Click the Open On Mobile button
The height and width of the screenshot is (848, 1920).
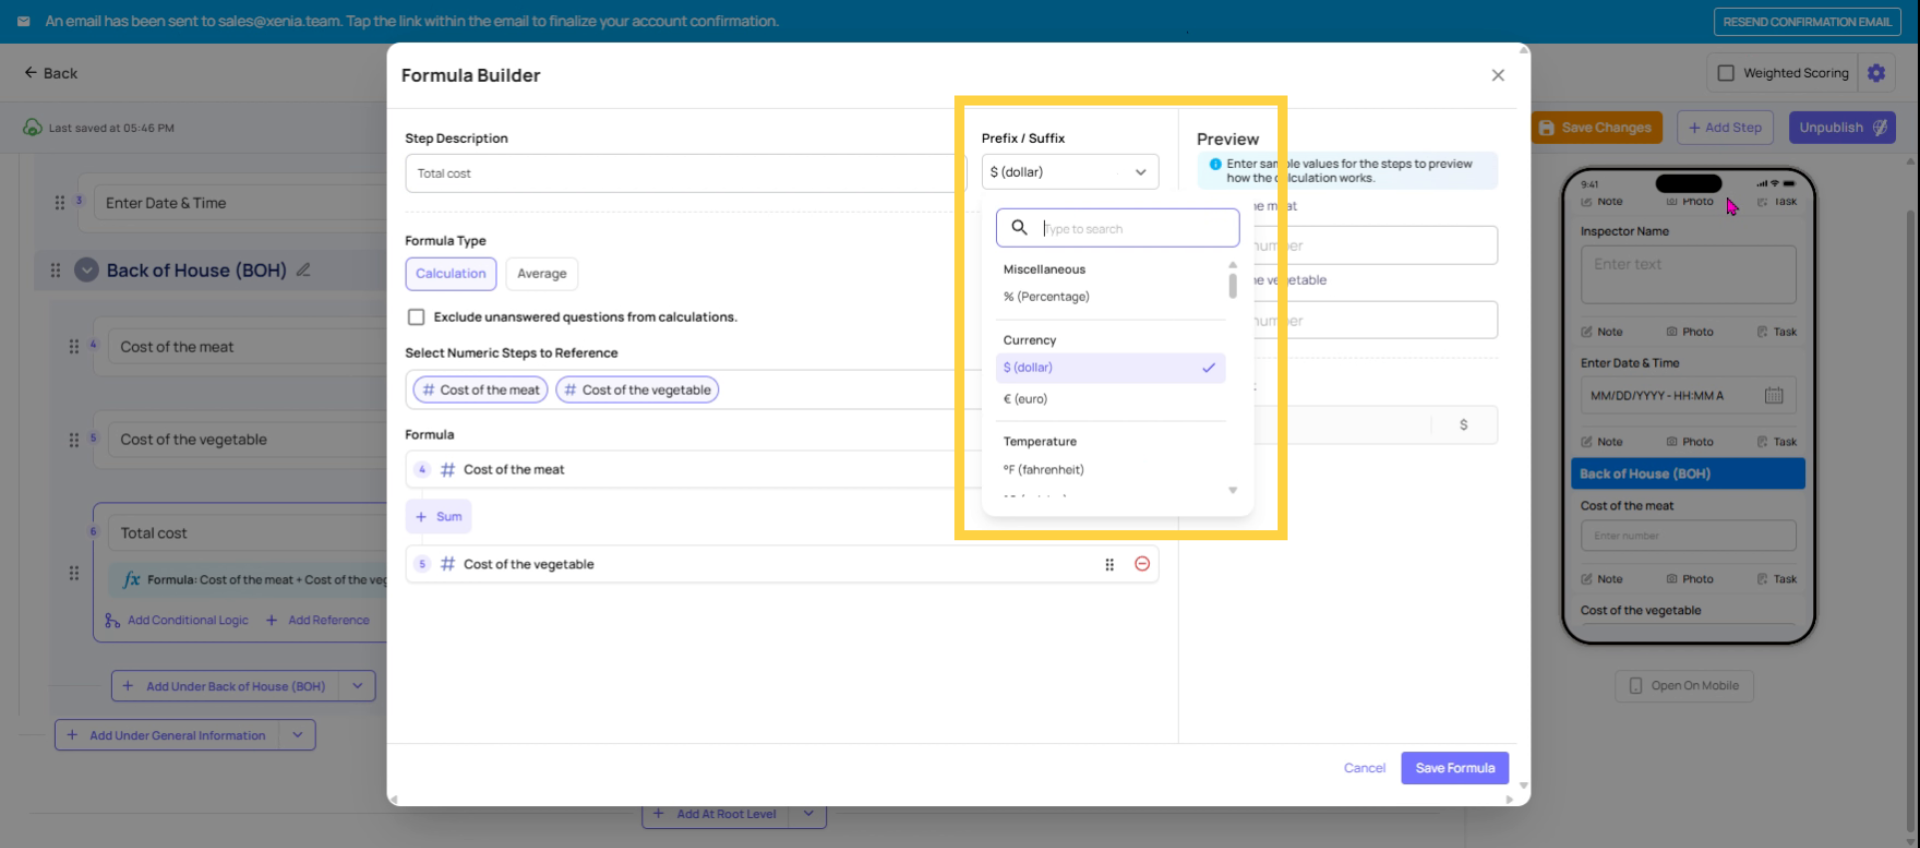click(x=1684, y=686)
